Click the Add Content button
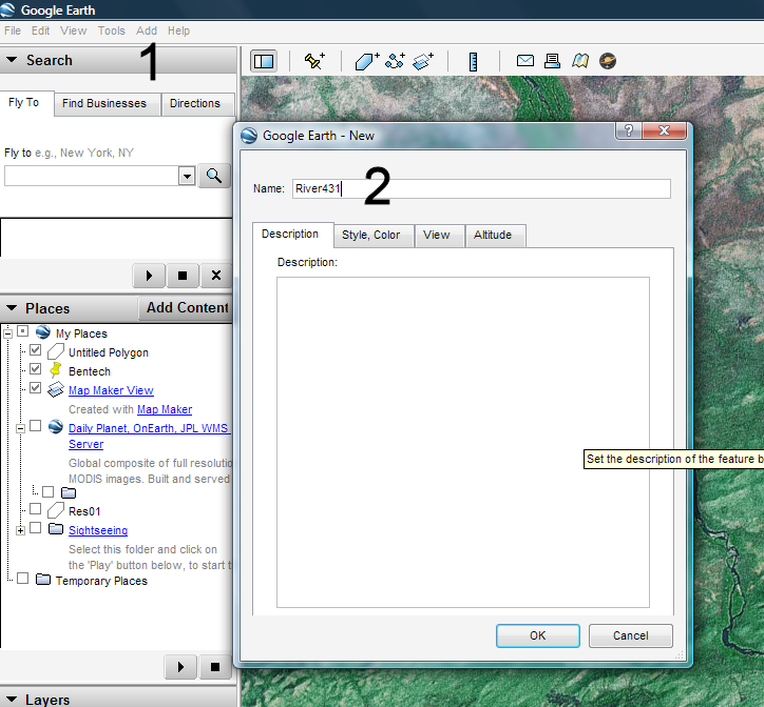 [x=187, y=308]
